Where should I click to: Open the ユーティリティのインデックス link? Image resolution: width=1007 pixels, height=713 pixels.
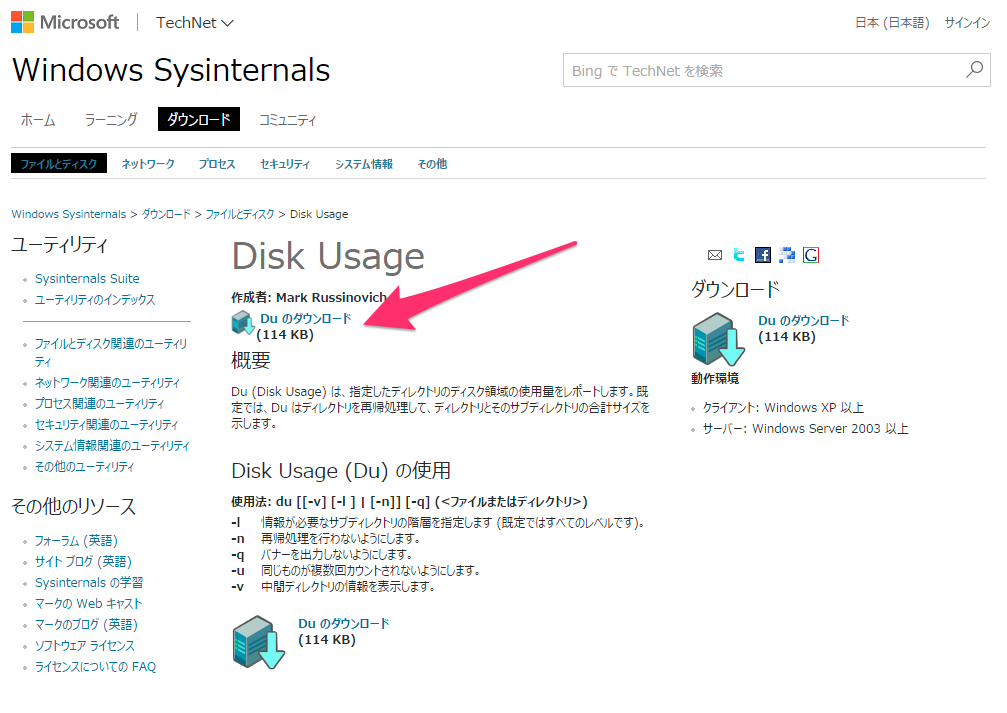coord(95,299)
